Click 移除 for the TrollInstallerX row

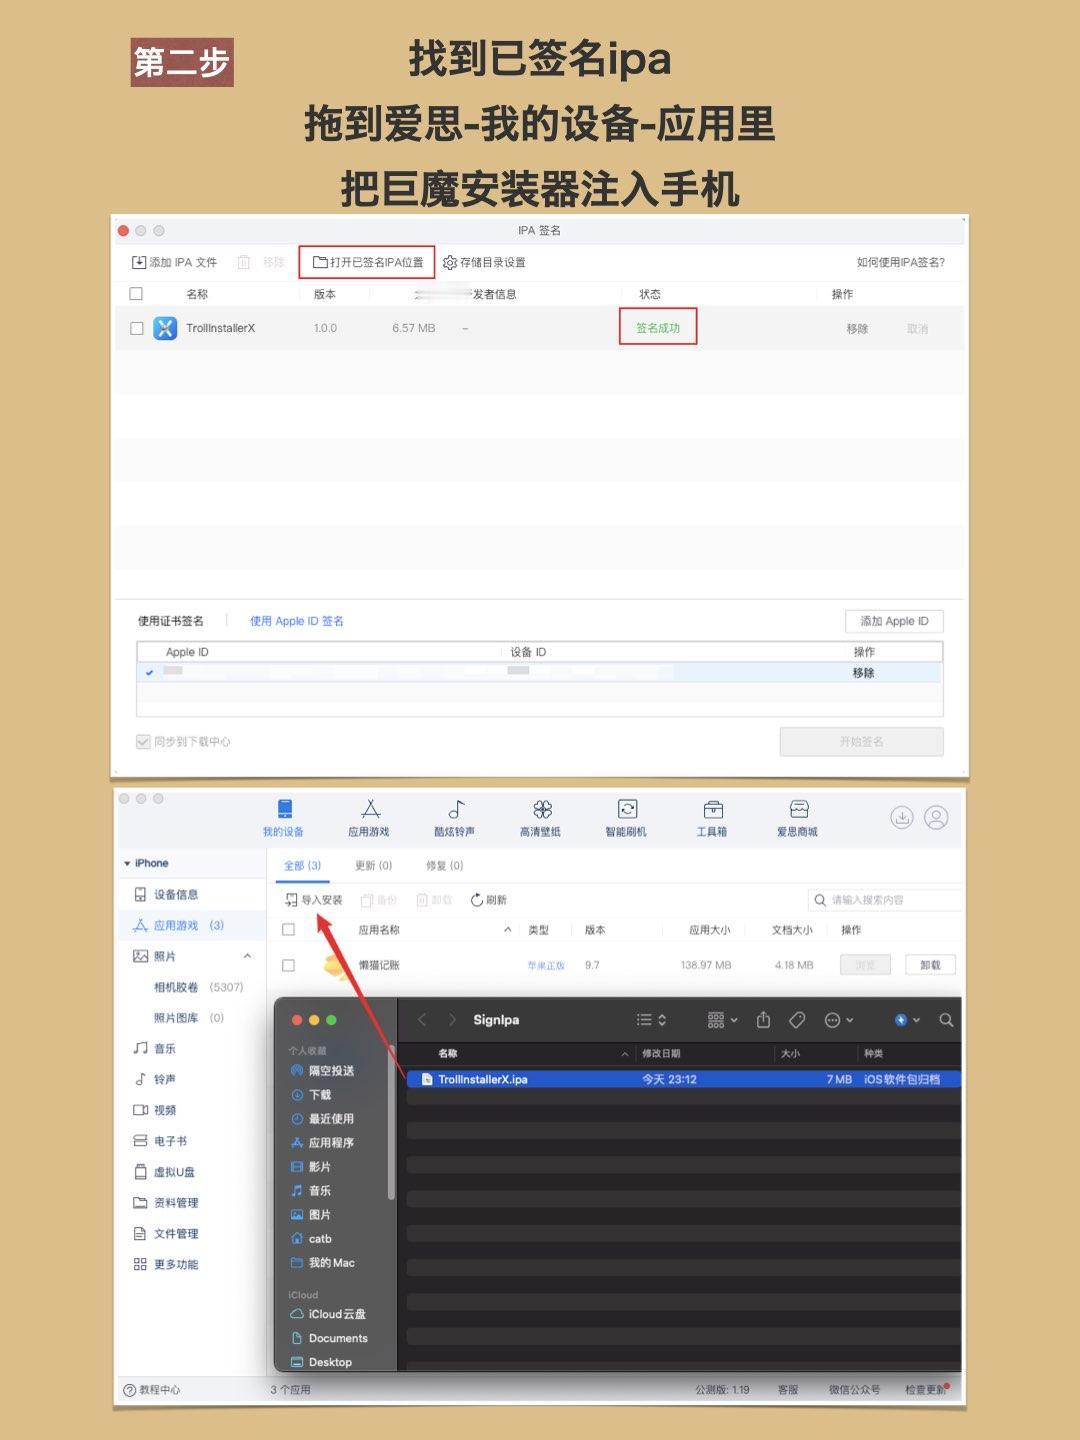857,329
